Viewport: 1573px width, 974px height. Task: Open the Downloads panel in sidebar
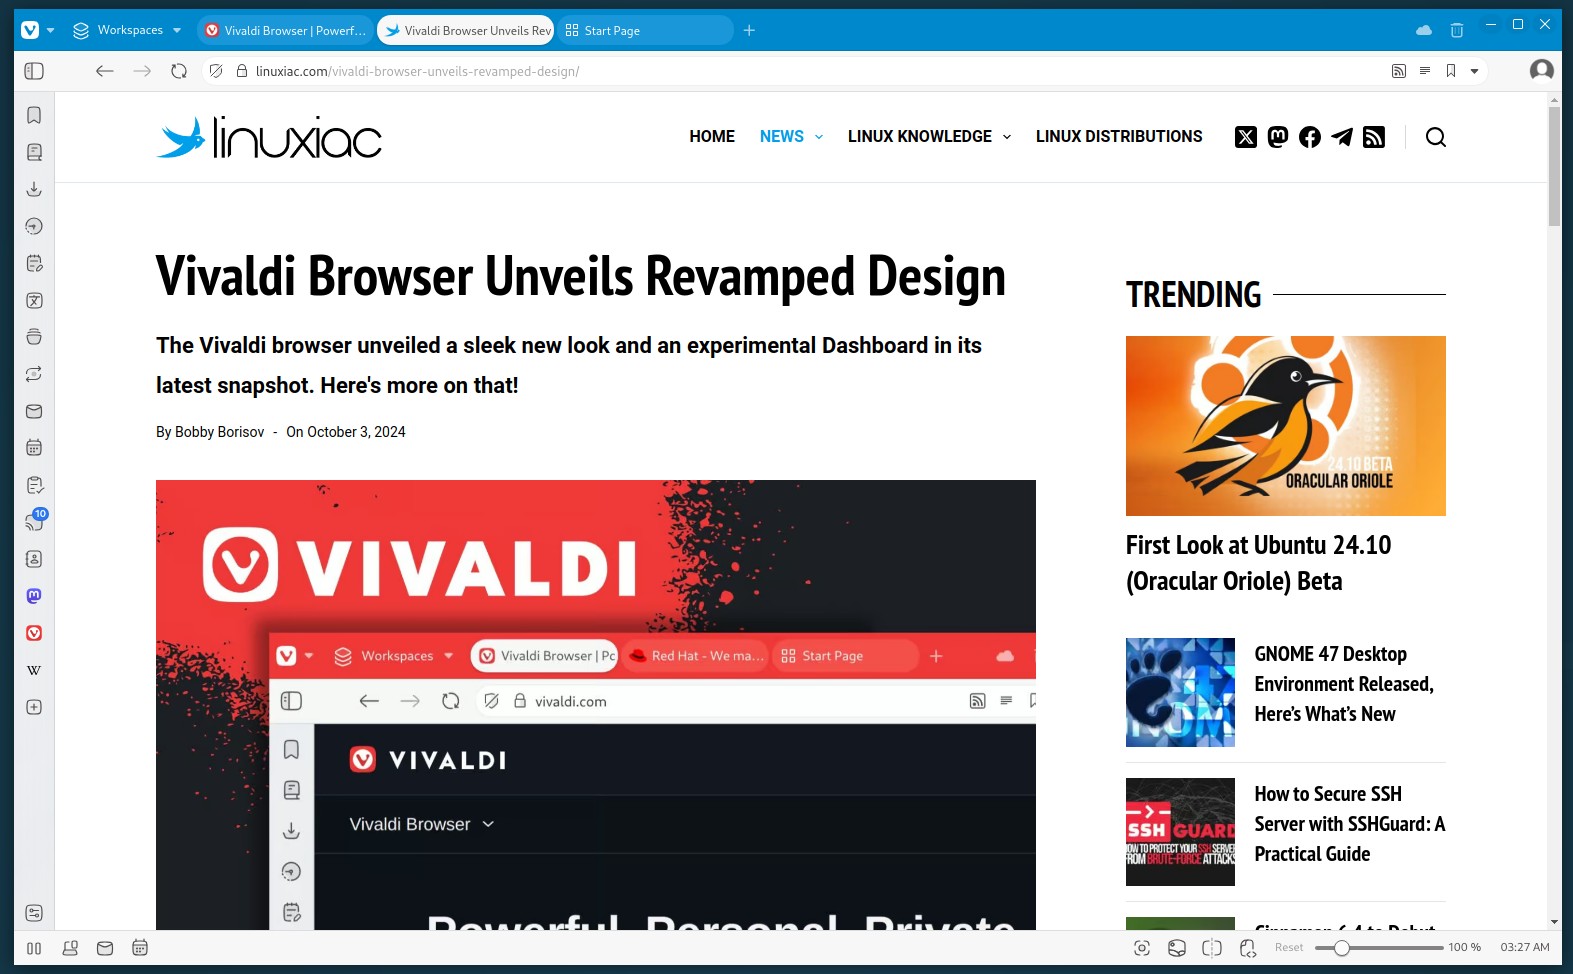coord(34,189)
